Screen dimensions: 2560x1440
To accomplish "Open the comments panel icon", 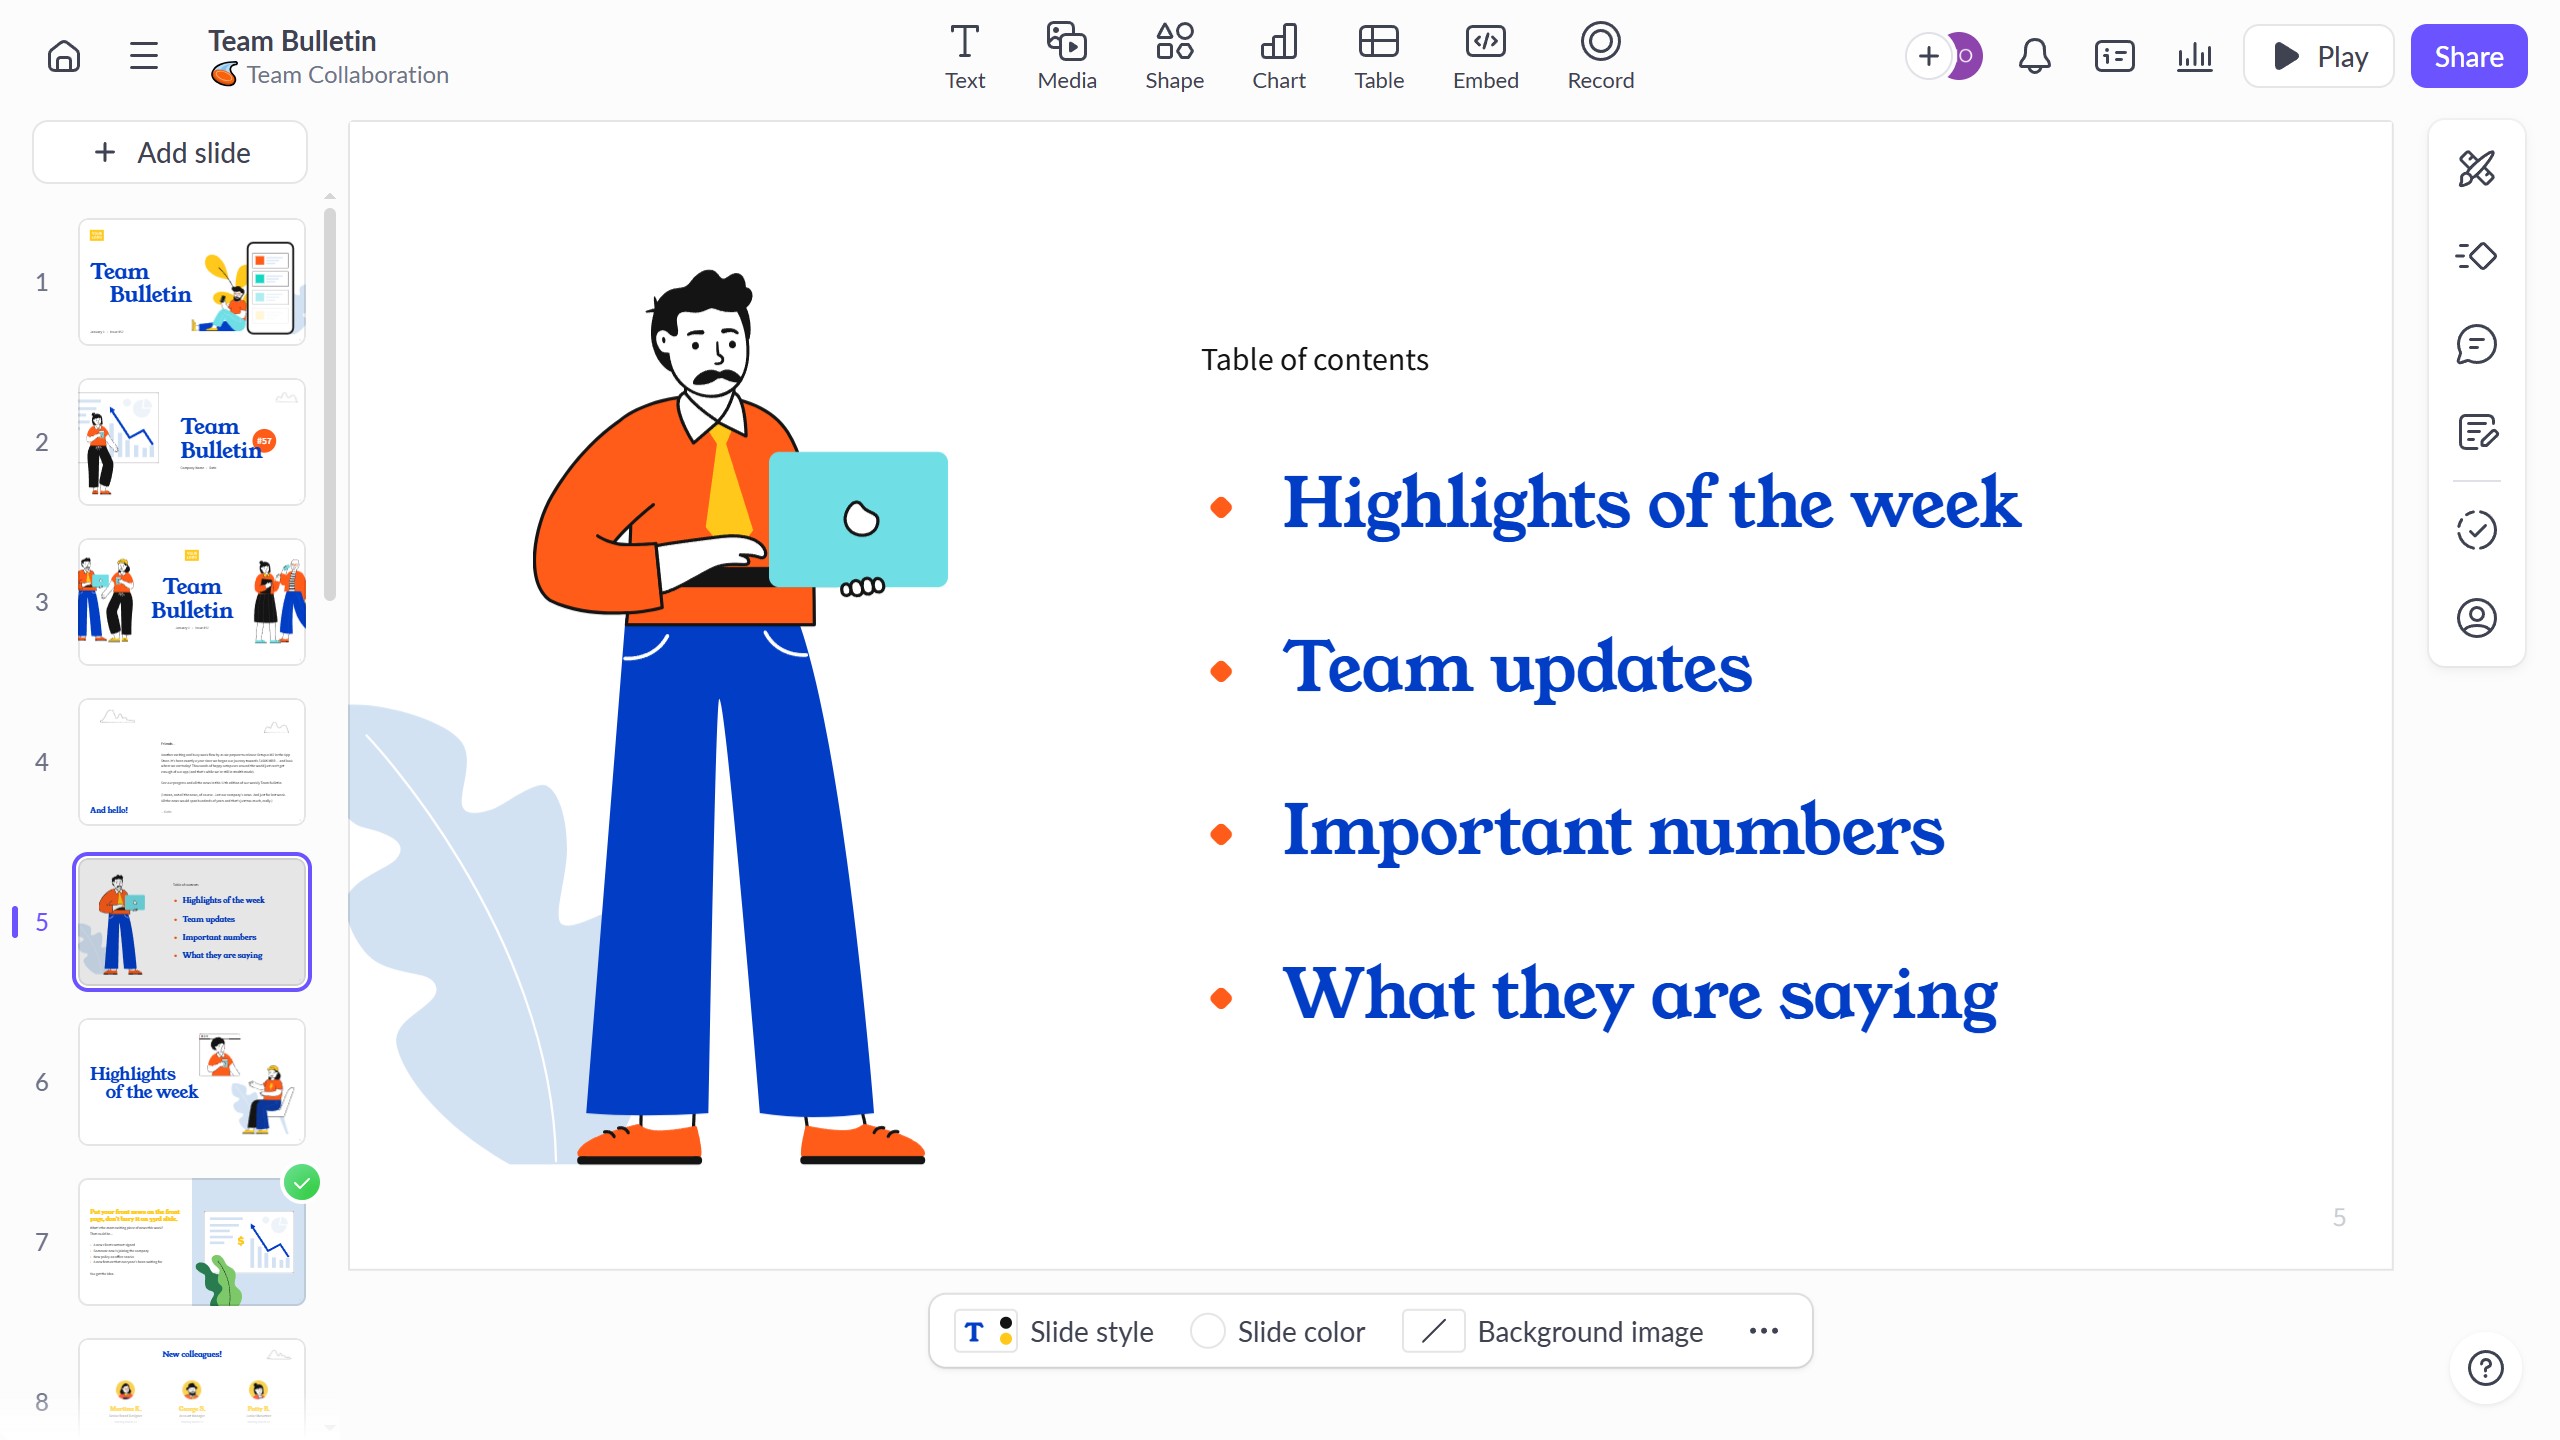I will [x=2476, y=345].
